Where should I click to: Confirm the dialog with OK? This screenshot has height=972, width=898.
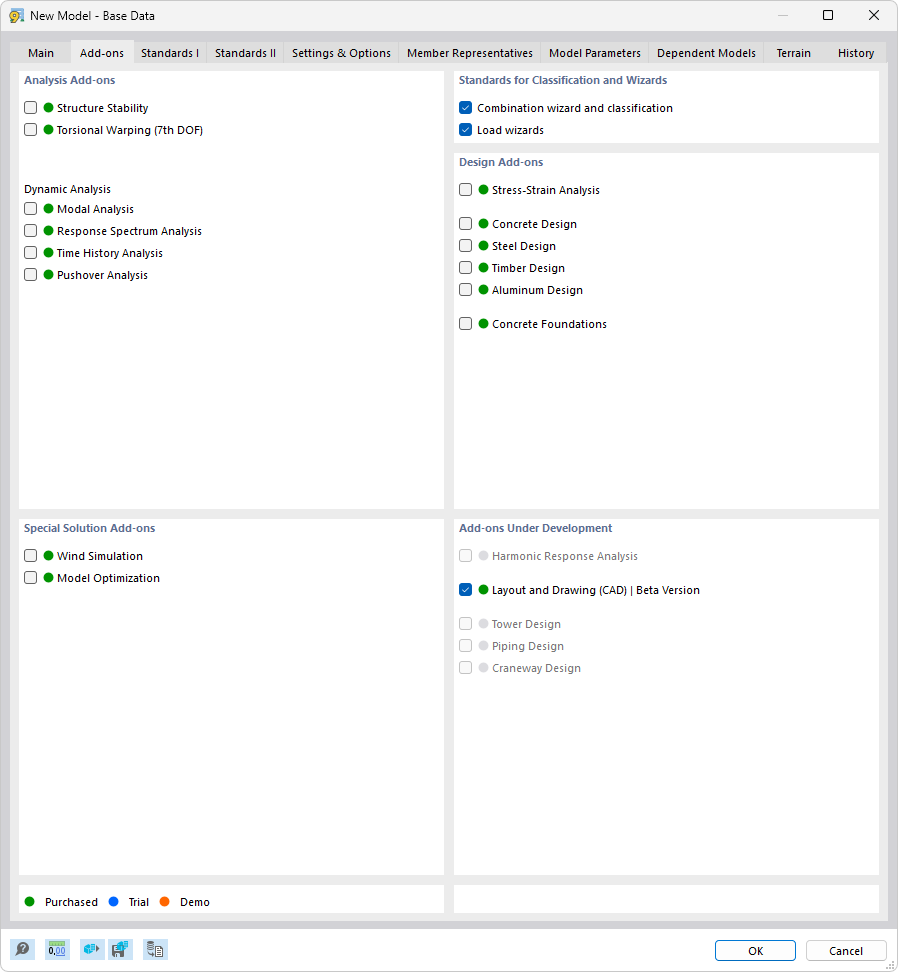[x=755, y=950]
